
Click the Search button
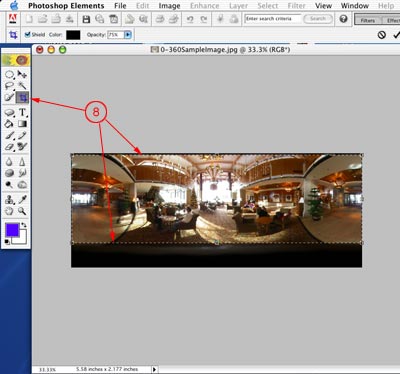(x=318, y=19)
